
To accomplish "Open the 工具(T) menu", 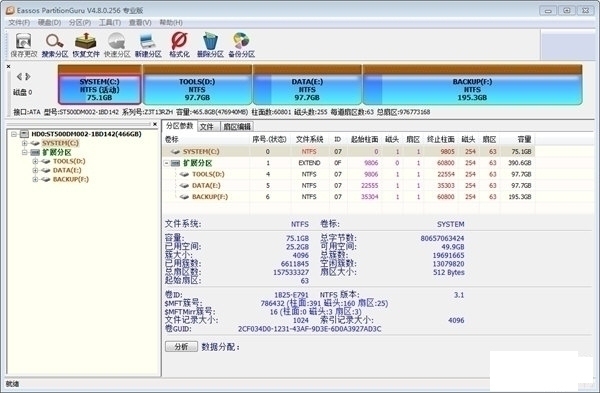I will point(110,23).
